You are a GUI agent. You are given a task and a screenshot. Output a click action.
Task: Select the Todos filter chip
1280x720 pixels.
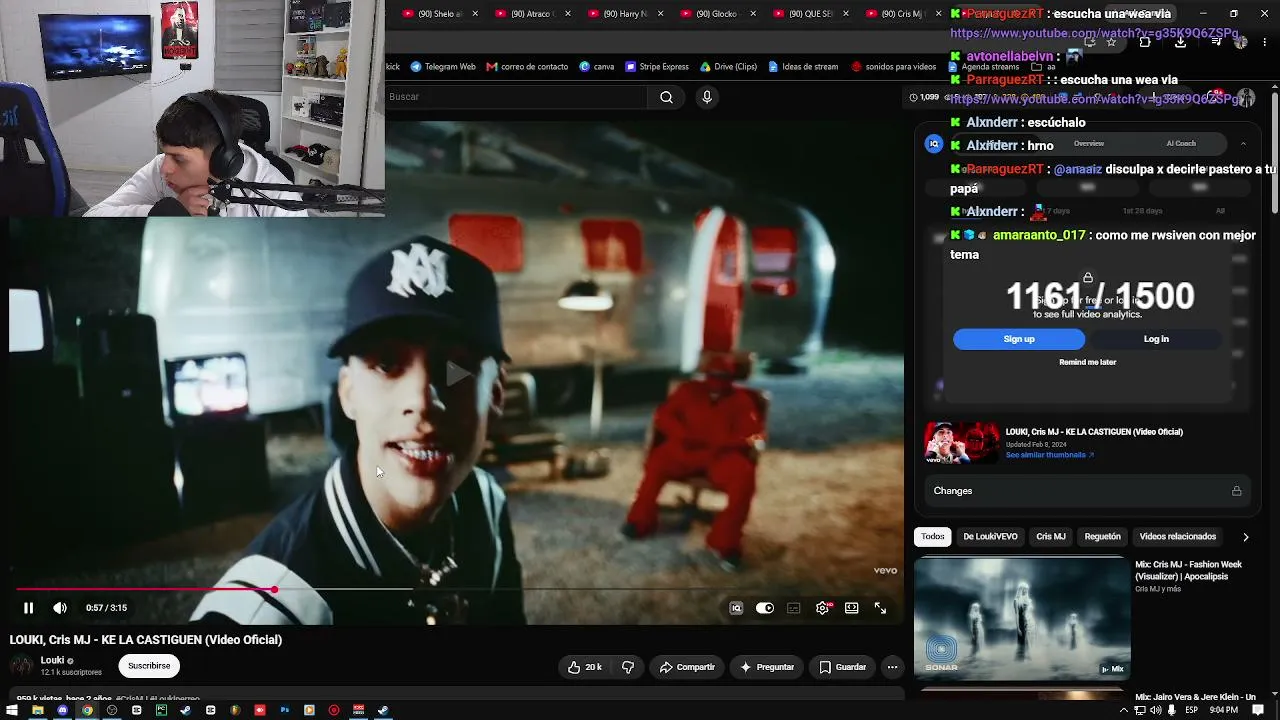click(x=933, y=537)
